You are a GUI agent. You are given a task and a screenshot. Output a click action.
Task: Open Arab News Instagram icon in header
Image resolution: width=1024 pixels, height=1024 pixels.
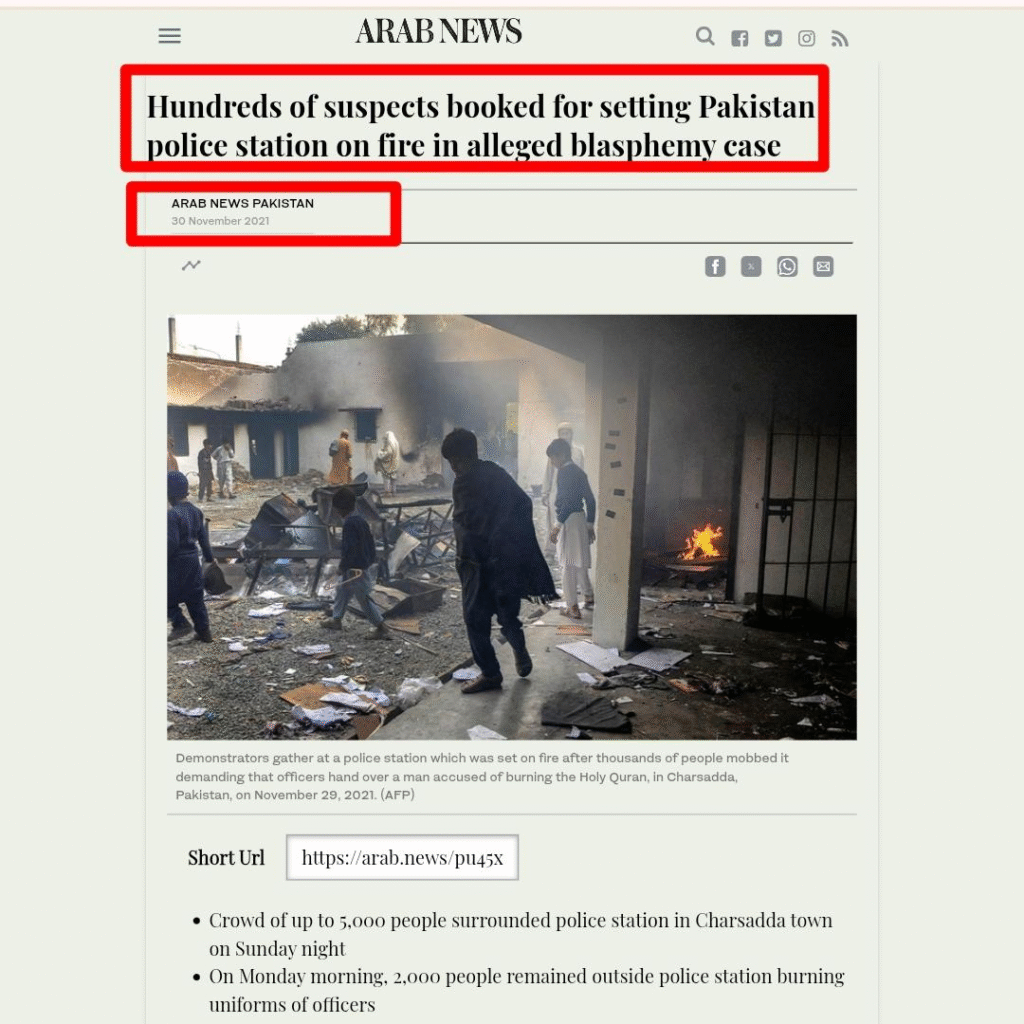[807, 39]
